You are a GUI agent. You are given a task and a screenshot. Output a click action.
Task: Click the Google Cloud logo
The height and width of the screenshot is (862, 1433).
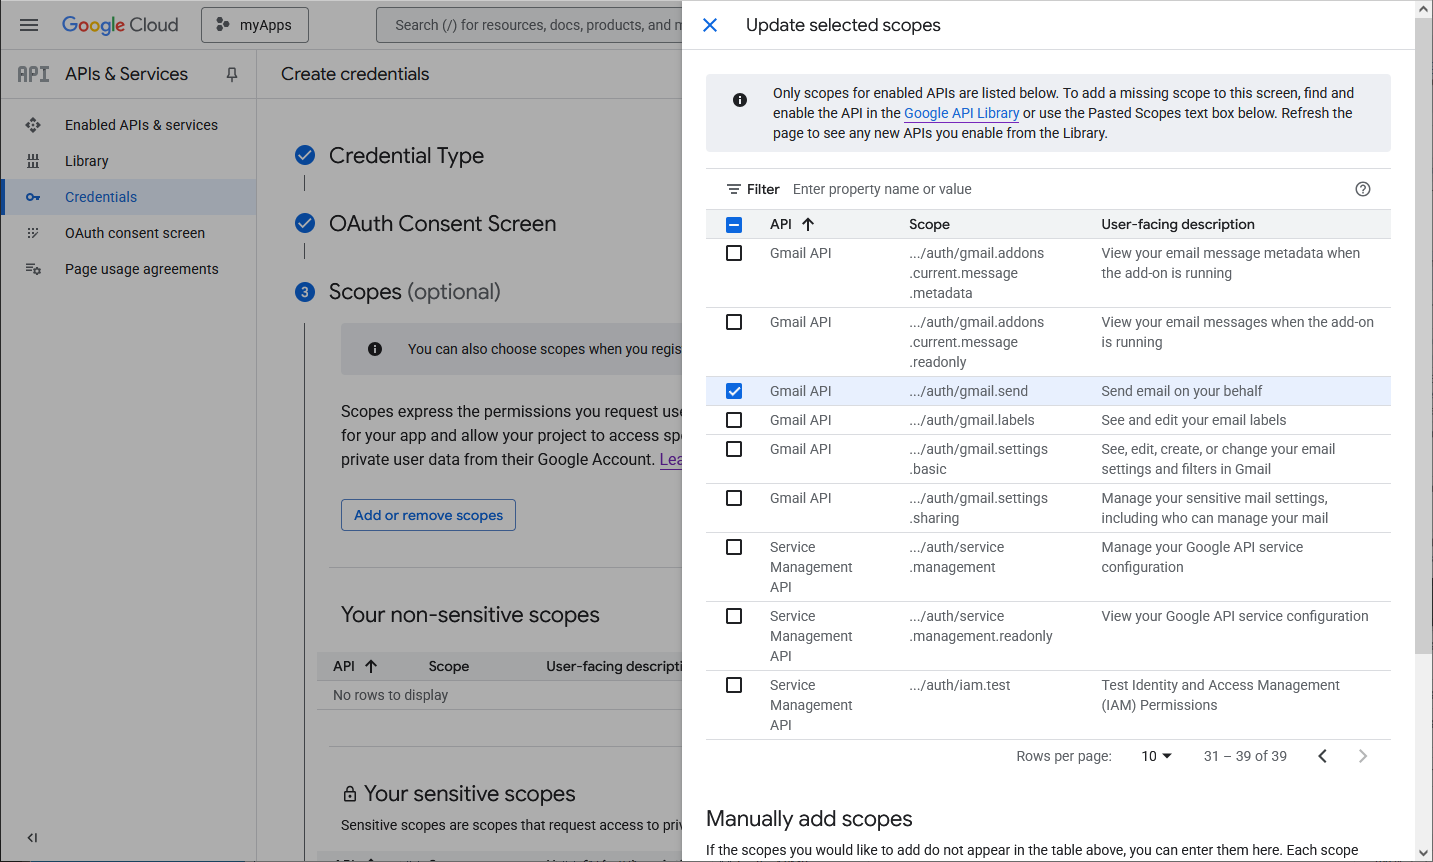coord(120,25)
